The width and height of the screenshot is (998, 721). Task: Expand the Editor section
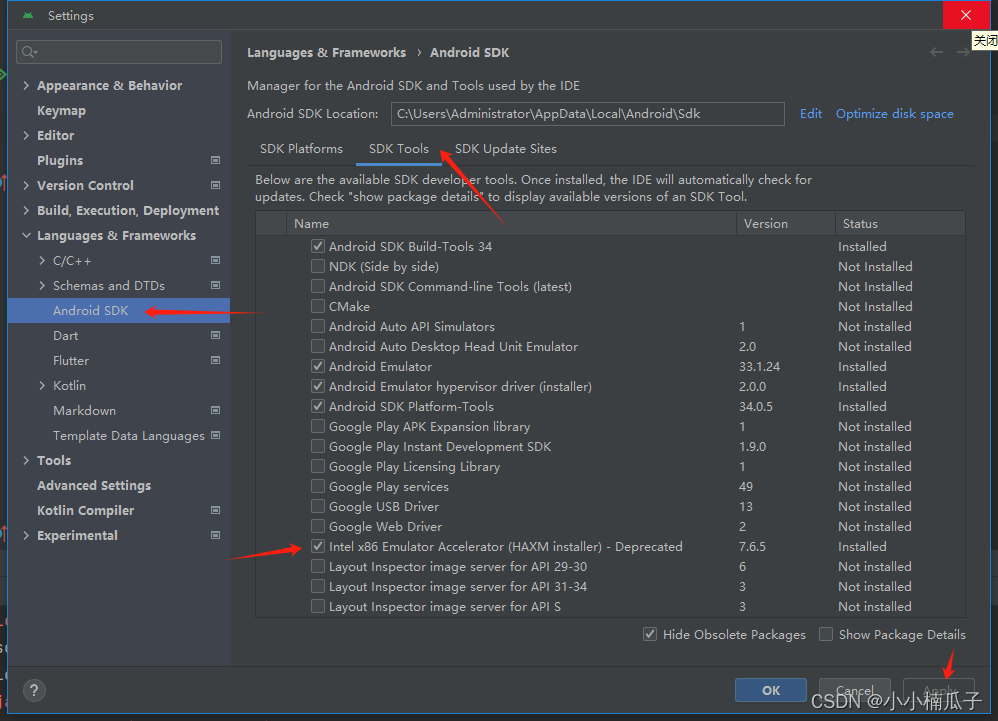click(26, 136)
